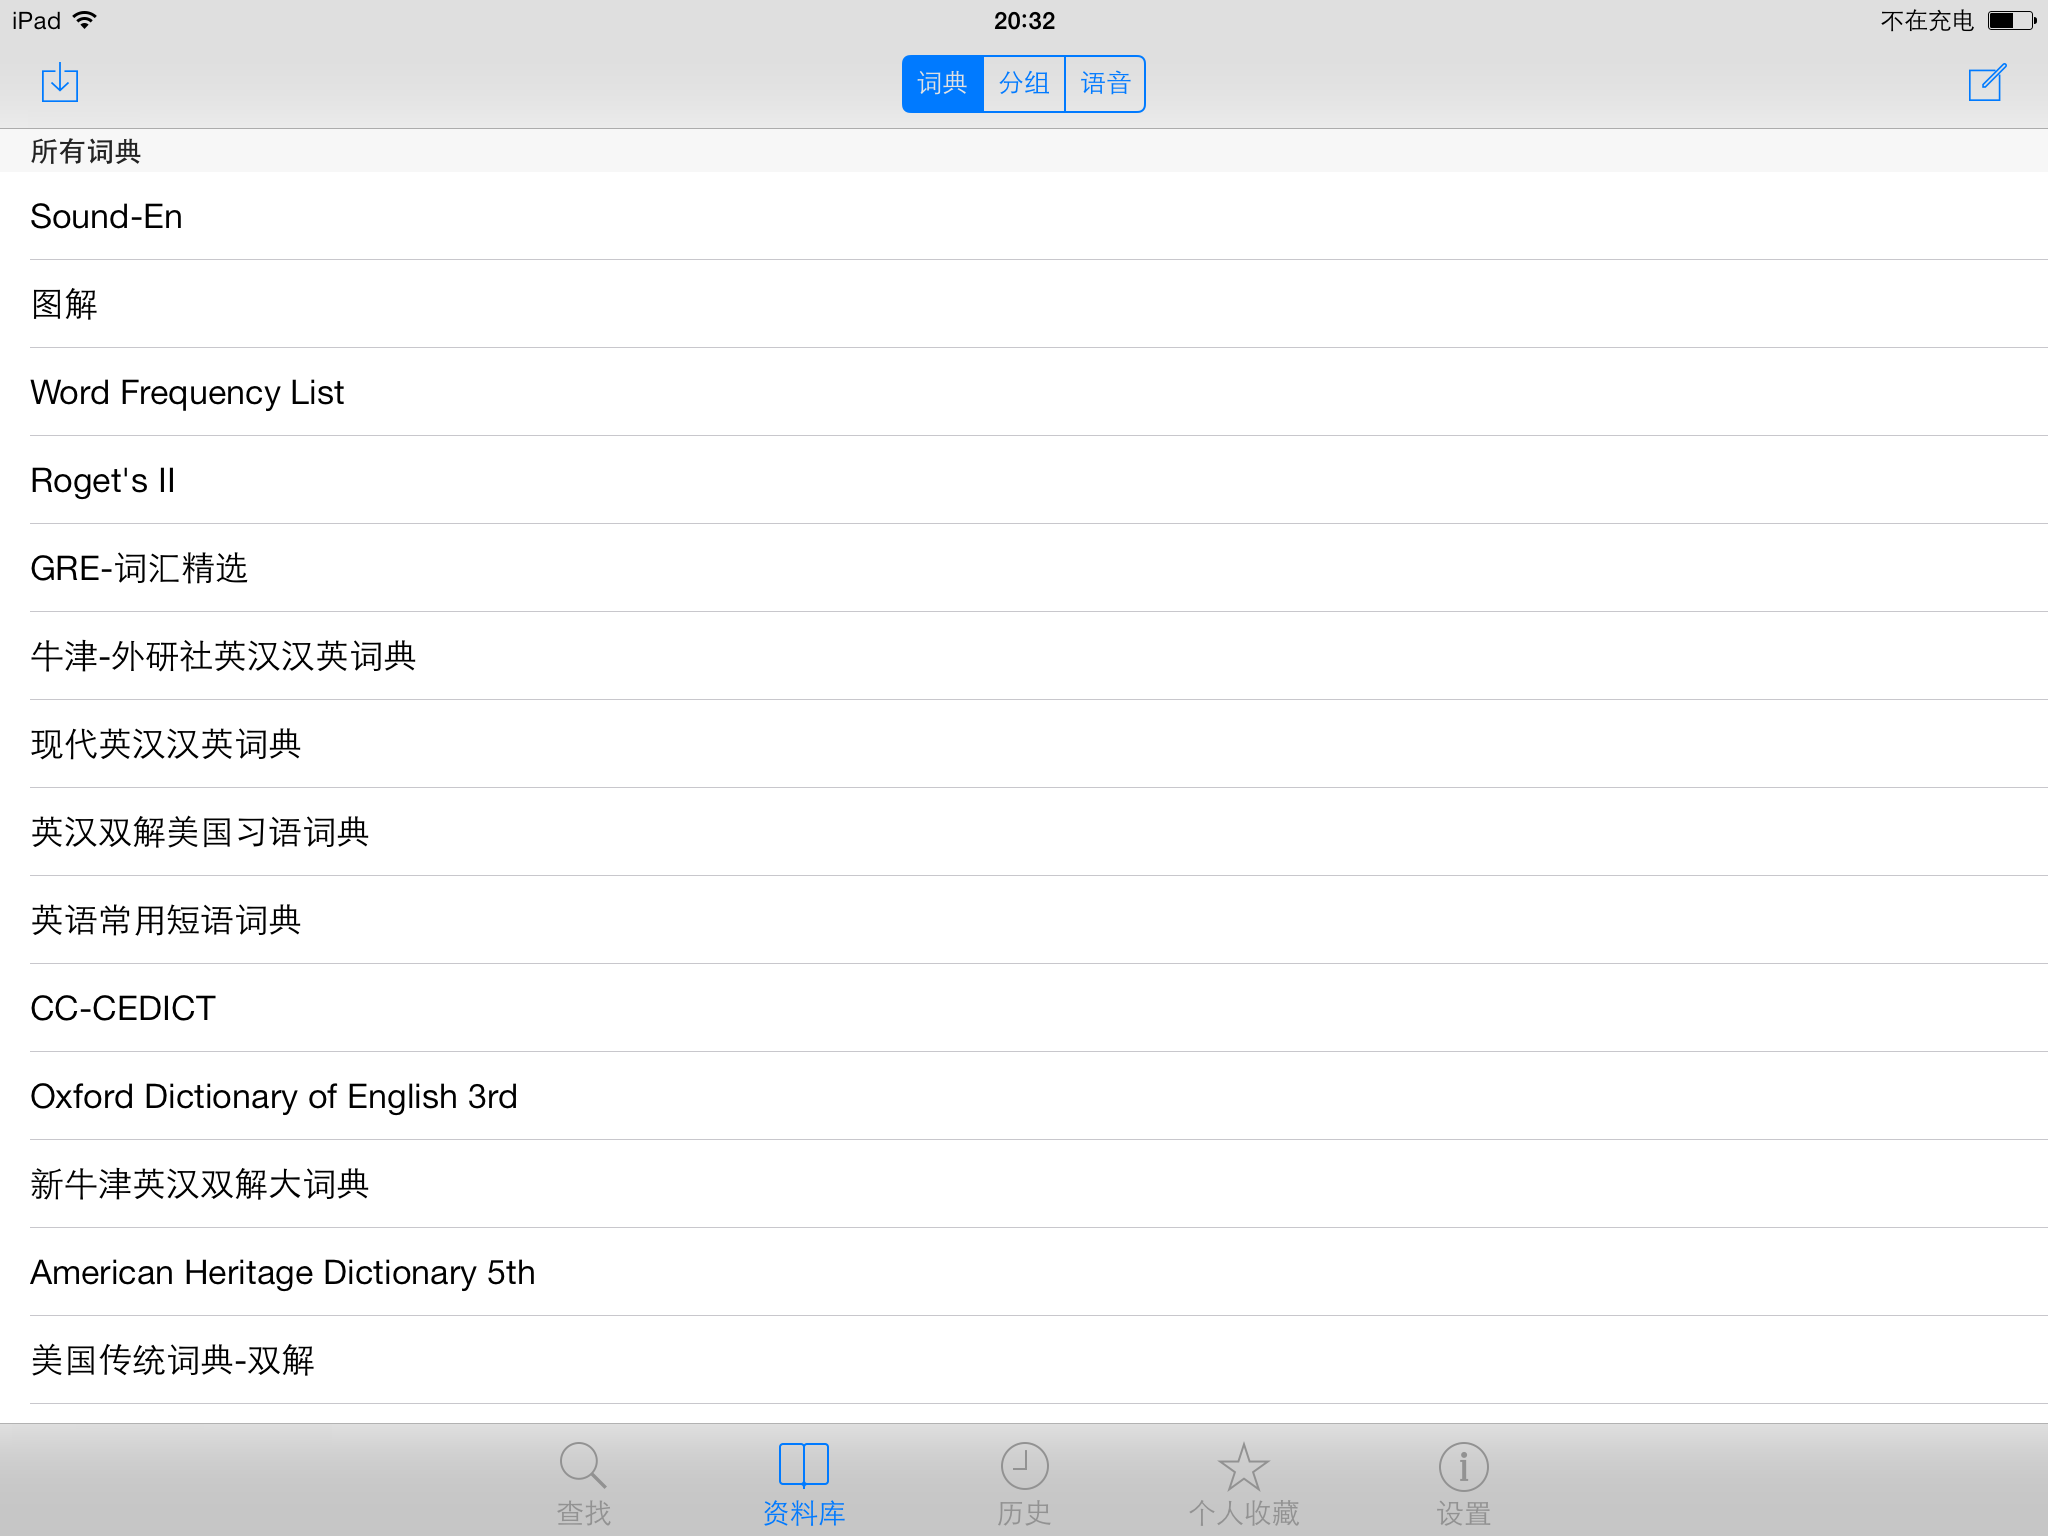Tap the 不在充电 charging status text
2048x1536 pixels.
click(1927, 20)
